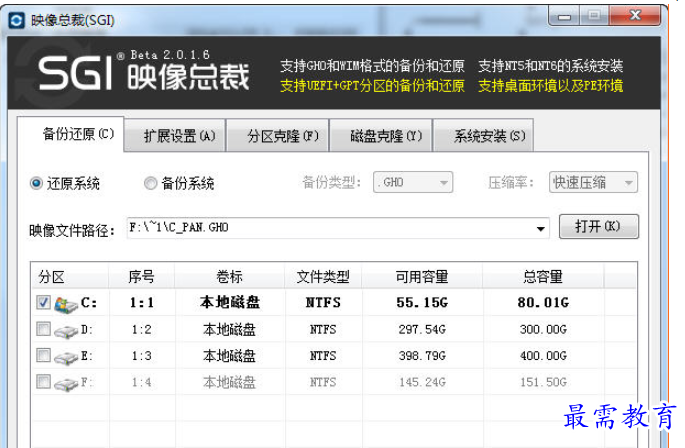Click the 文件类型 column header

pyautogui.click(x=323, y=277)
